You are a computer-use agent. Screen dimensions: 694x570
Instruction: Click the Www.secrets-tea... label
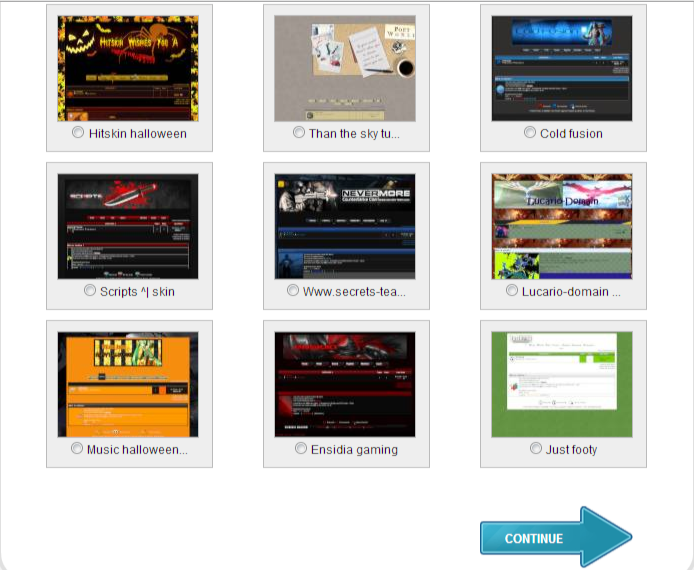354,292
